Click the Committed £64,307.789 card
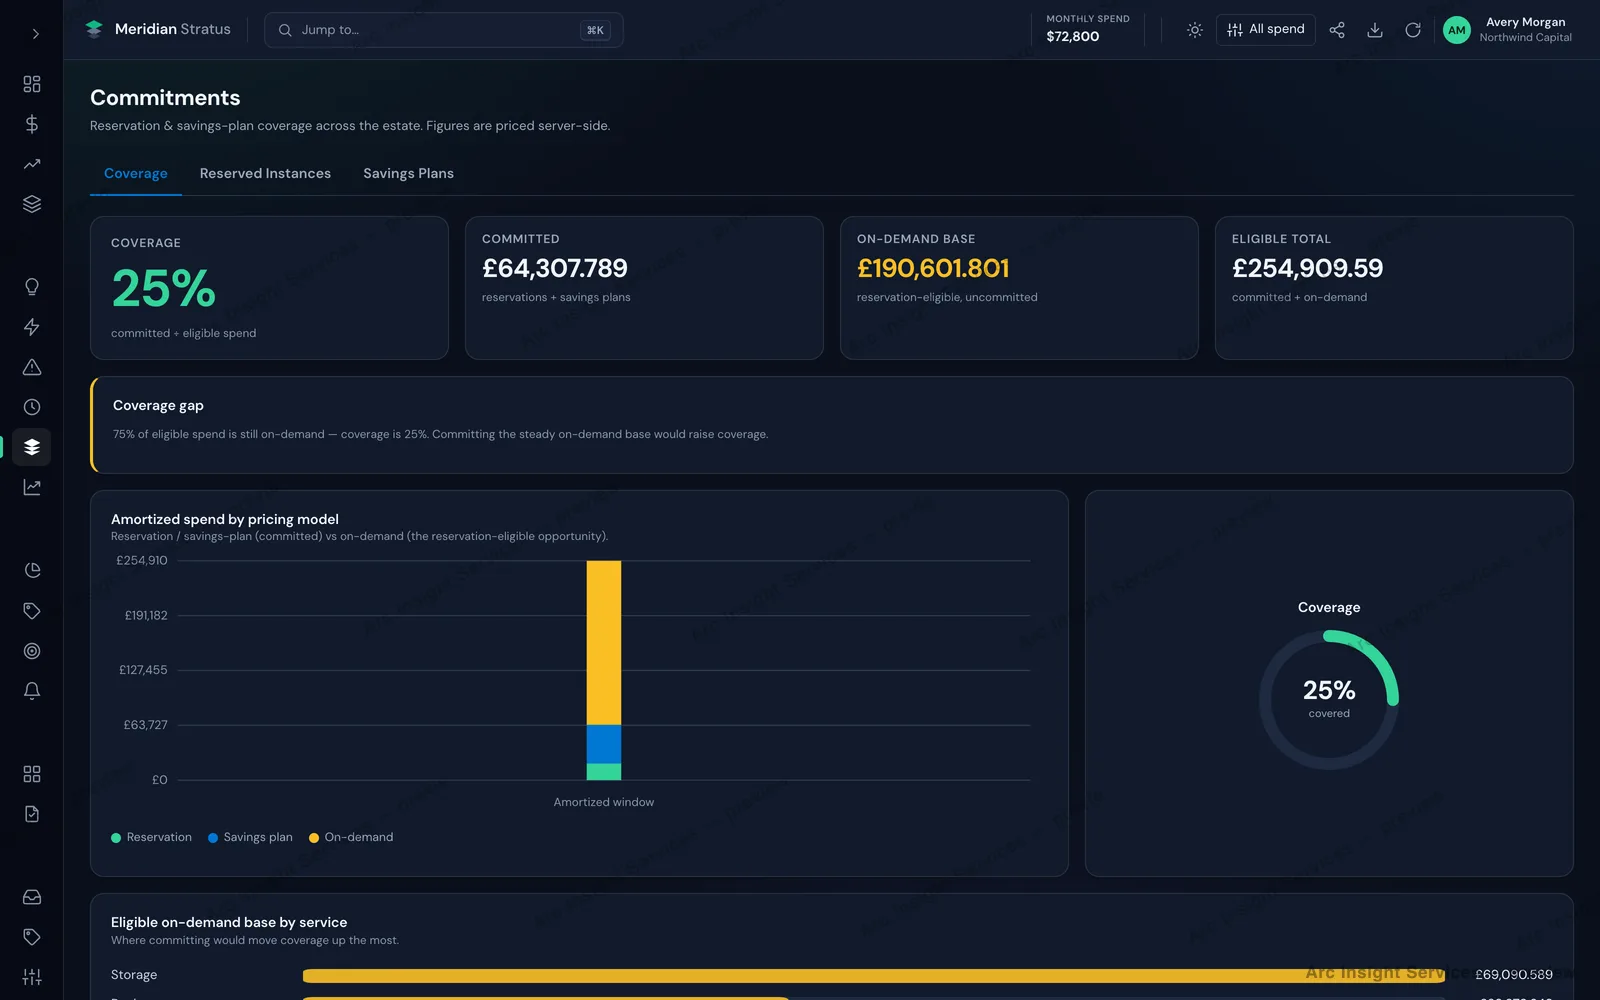Image resolution: width=1600 pixels, height=1000 pixels. pyautogui.click(x=644, y=288)
